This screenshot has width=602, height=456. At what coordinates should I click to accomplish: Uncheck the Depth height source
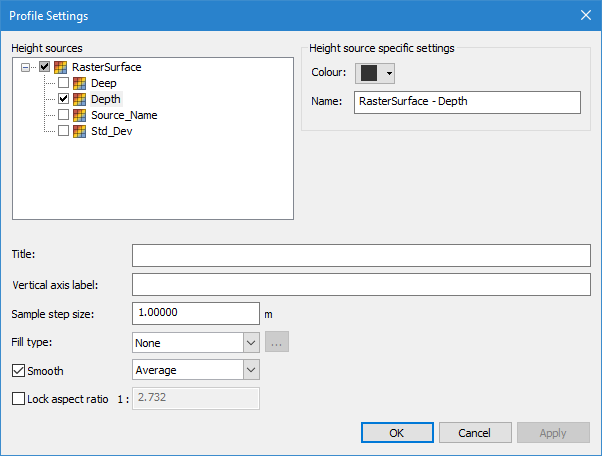tap(63, 99)
